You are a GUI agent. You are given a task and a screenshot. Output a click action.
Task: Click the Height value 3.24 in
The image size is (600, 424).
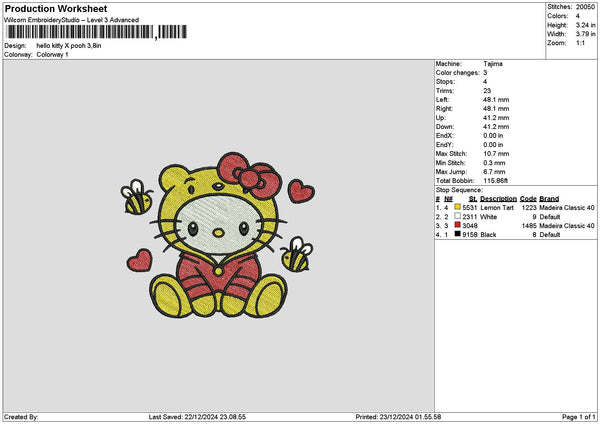tap(585, 25)
